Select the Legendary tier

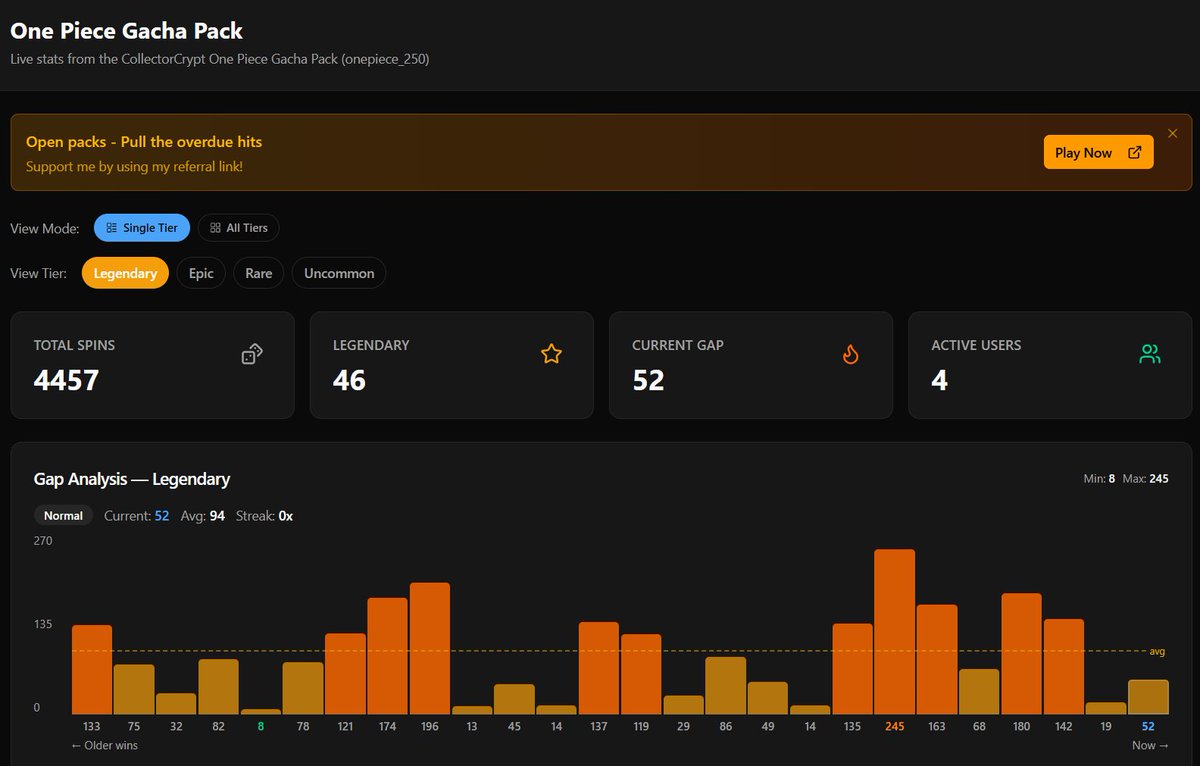(x=125, y=273)
